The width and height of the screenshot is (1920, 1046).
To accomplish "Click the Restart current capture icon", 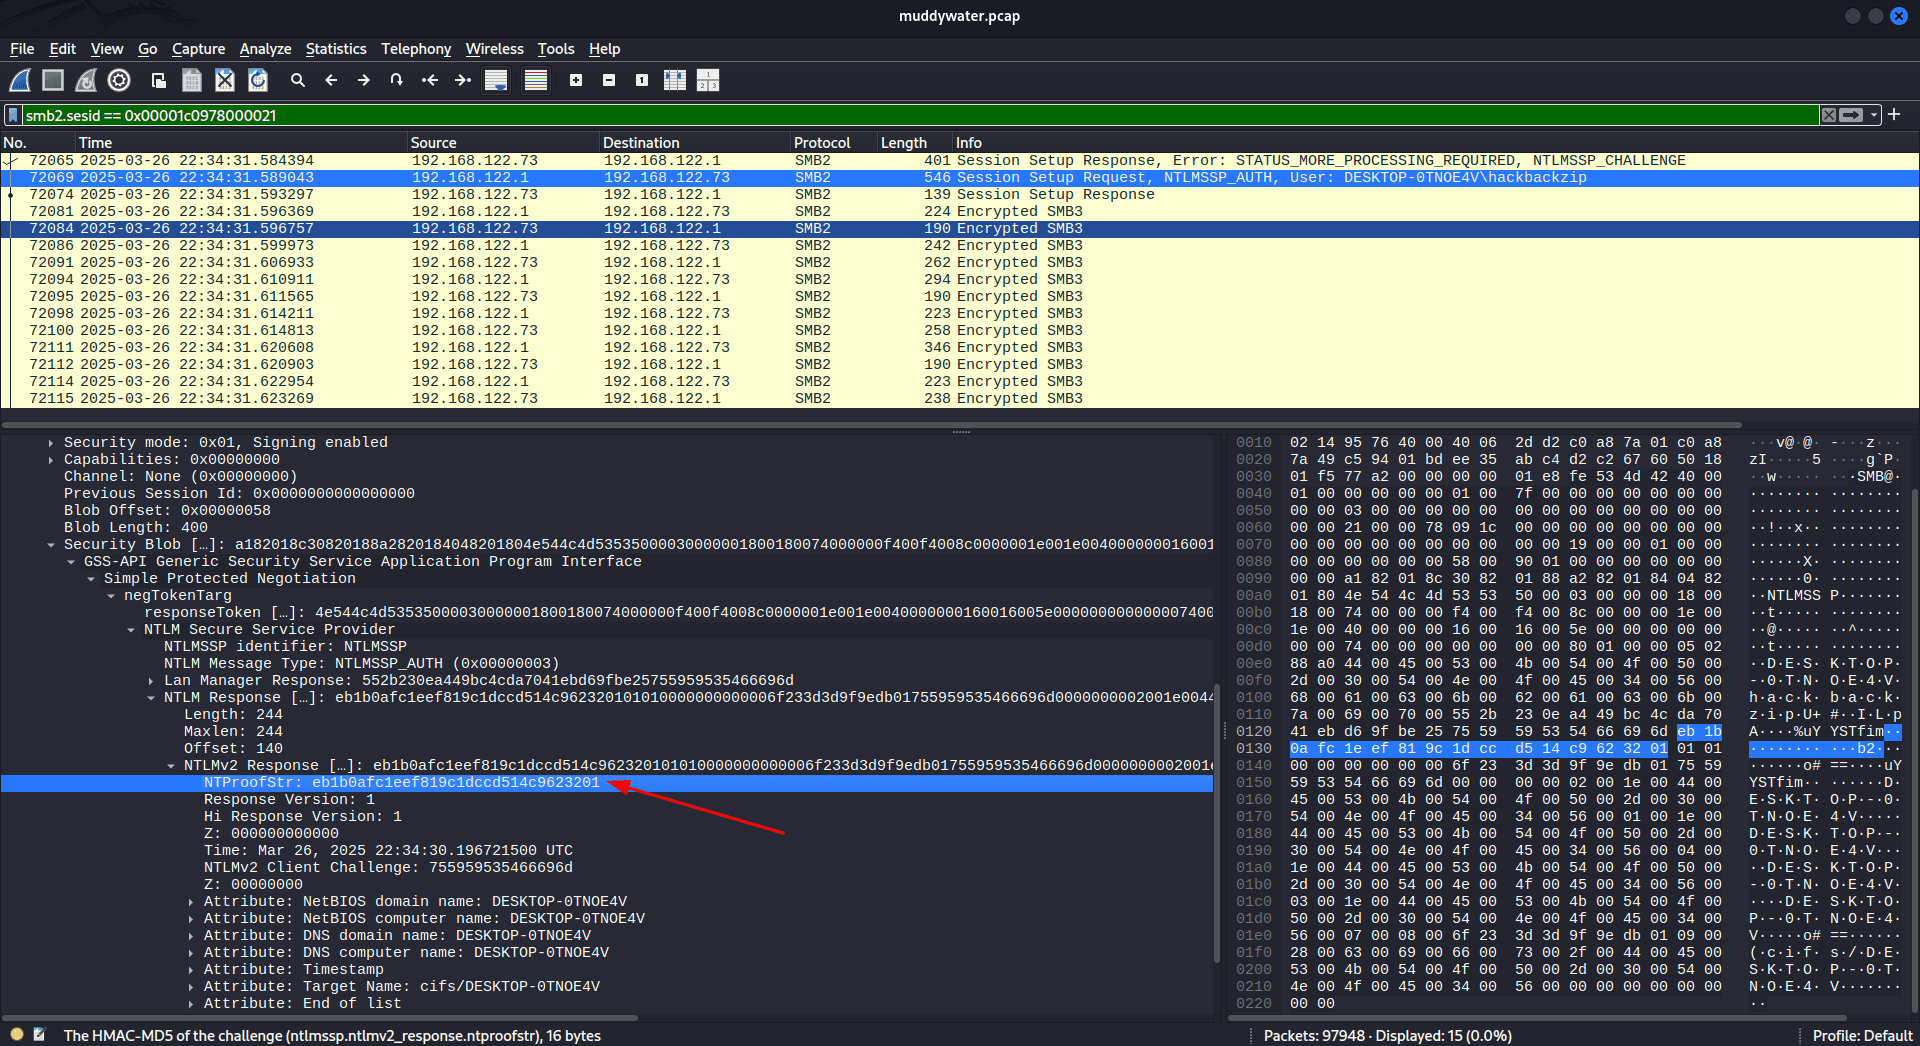I will [86, 80].
